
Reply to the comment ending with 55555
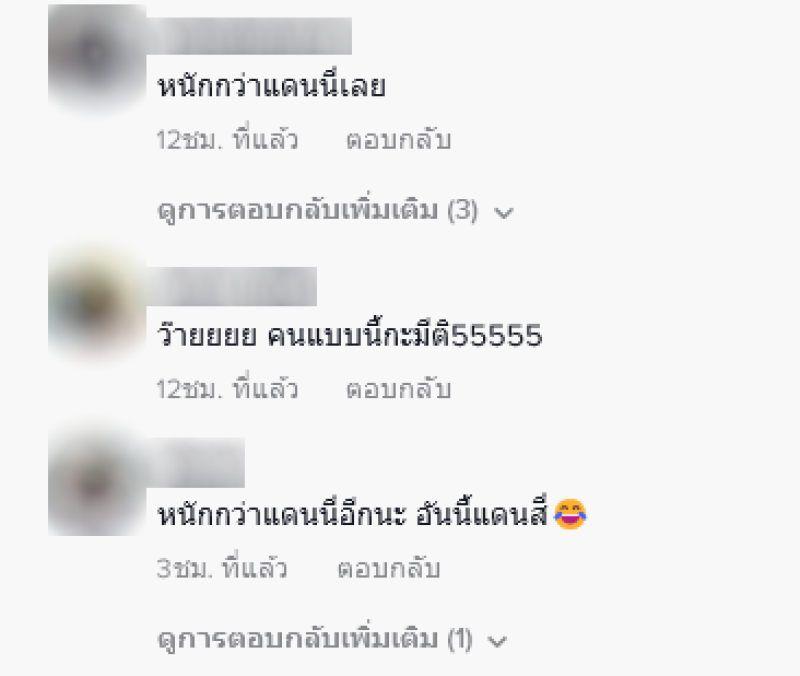pos(398,389)
